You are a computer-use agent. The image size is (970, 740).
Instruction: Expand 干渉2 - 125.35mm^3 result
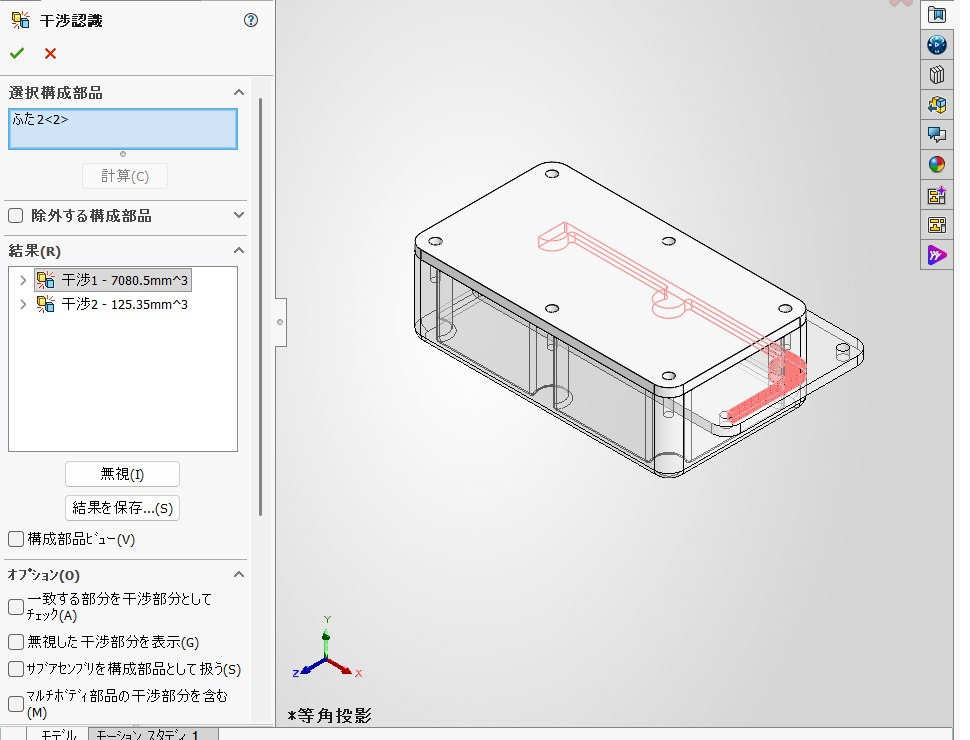click(x=23, y=304)
